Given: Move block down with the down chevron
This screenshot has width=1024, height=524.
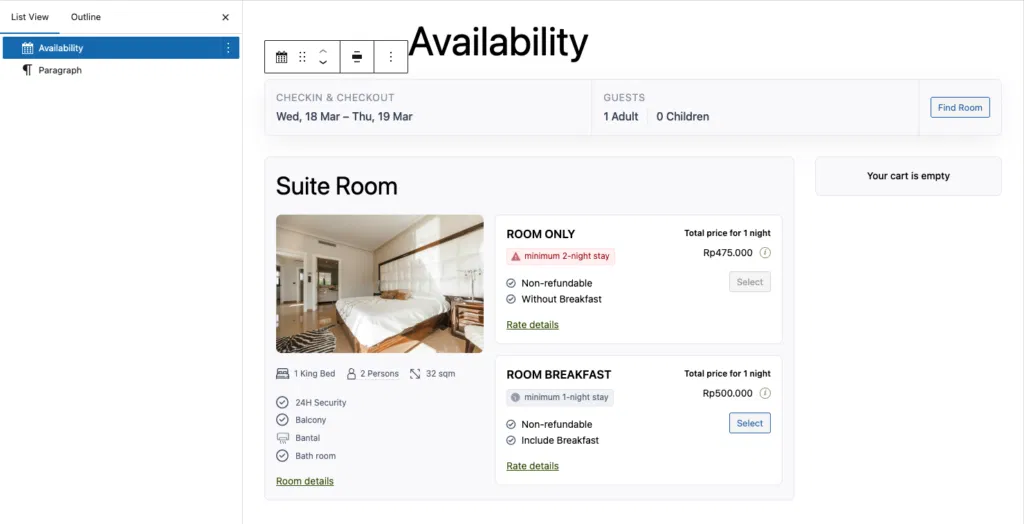Looking at the screenshot, I should click(x=323, y=63).
